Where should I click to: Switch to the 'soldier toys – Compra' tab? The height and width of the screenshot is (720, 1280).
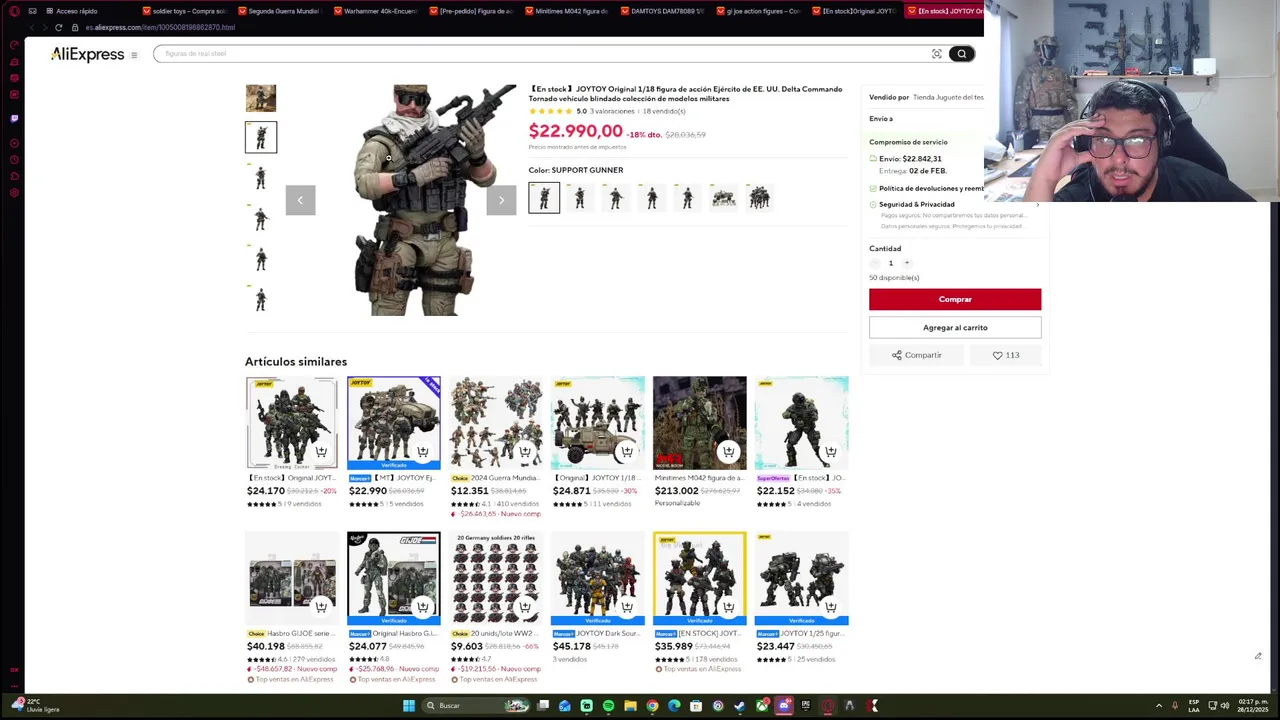pyautogui.click(x=184, y=11)
